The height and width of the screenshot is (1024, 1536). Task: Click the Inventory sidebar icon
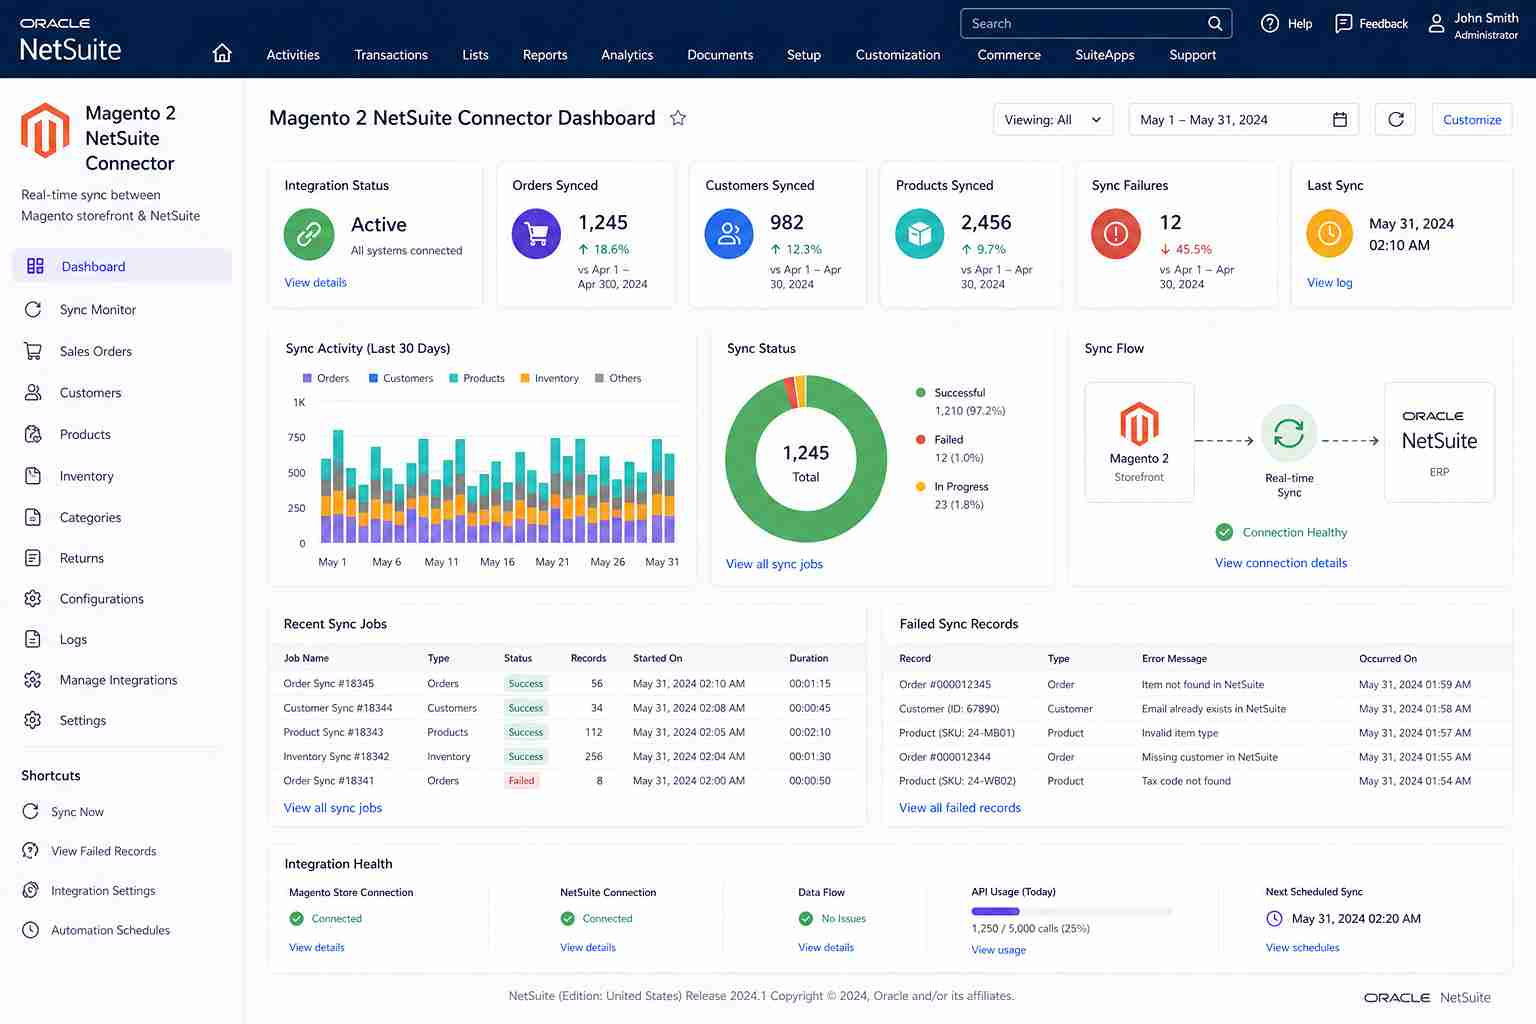(x=33, y=476)
